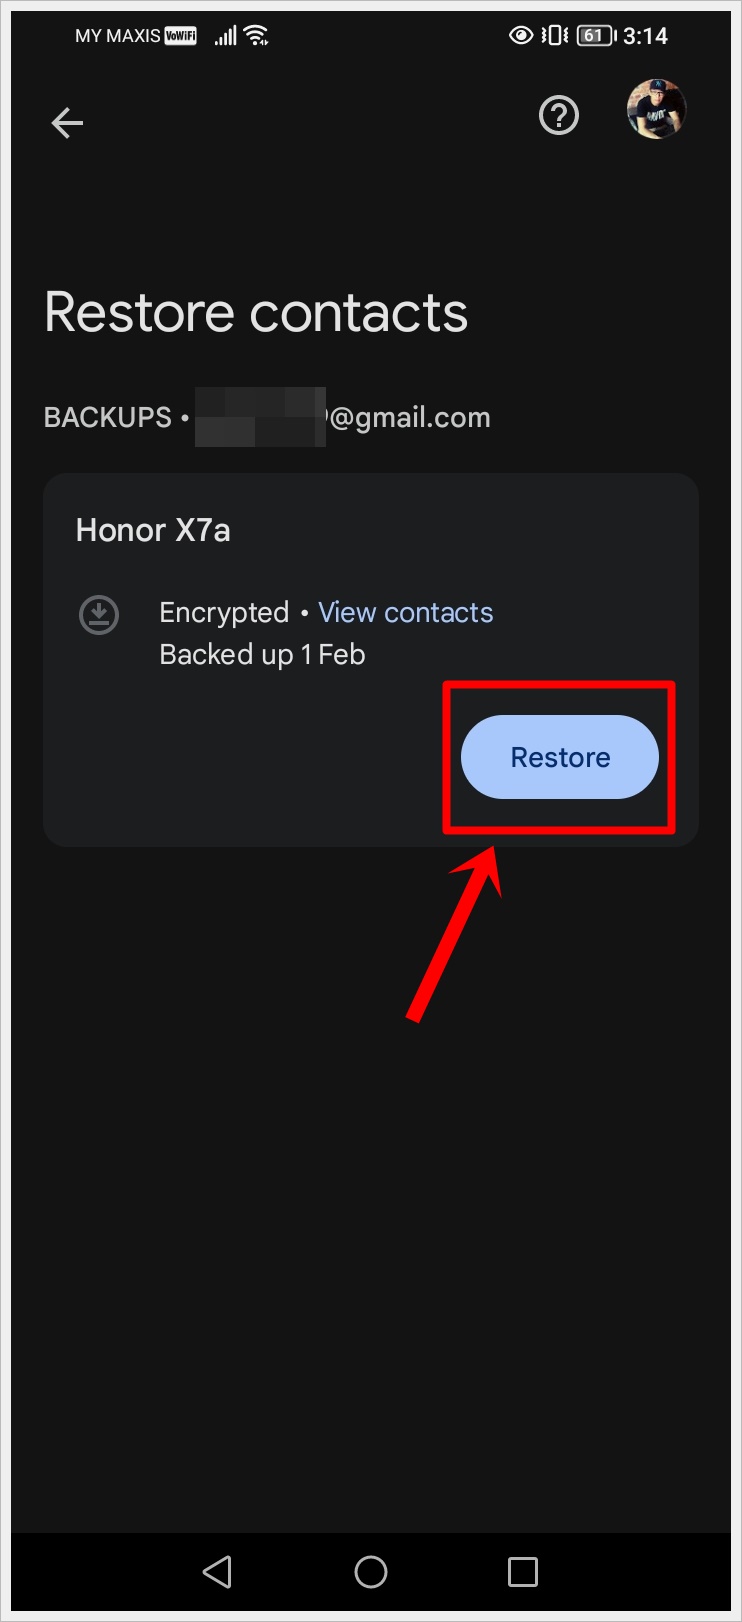The image size is (742, 1622).
Task: Tap the Wi-Fi status bar icon
Action: tap(255, 34)
